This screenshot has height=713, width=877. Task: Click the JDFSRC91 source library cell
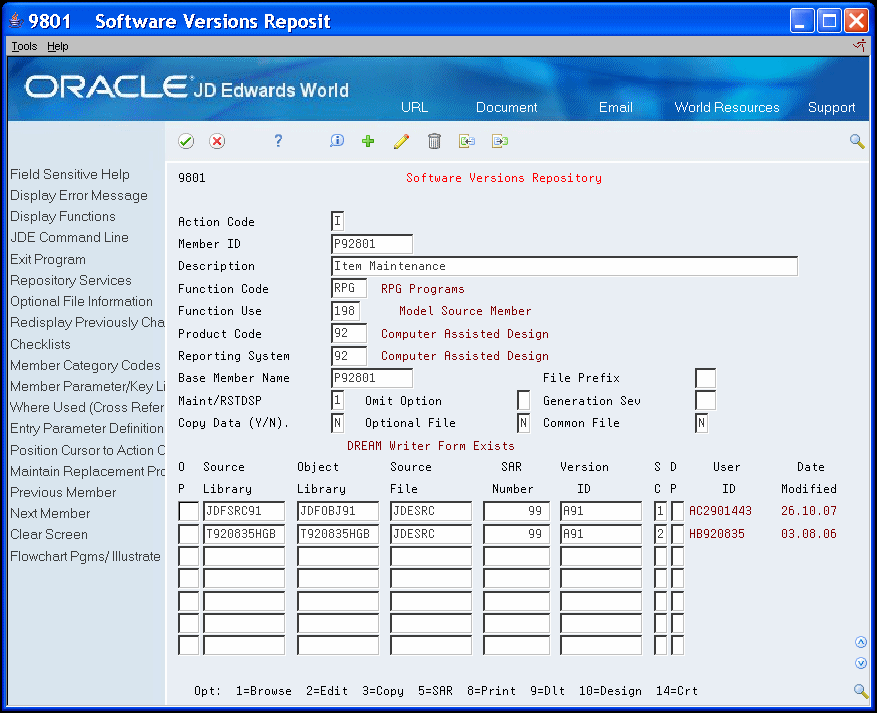tap(244, 511)
